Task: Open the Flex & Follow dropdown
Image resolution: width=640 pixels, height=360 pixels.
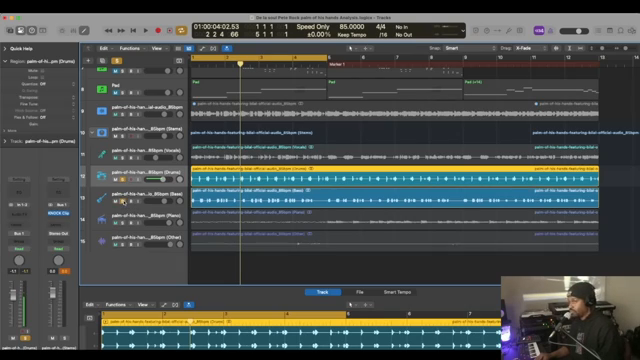Action: click(57, 117)
